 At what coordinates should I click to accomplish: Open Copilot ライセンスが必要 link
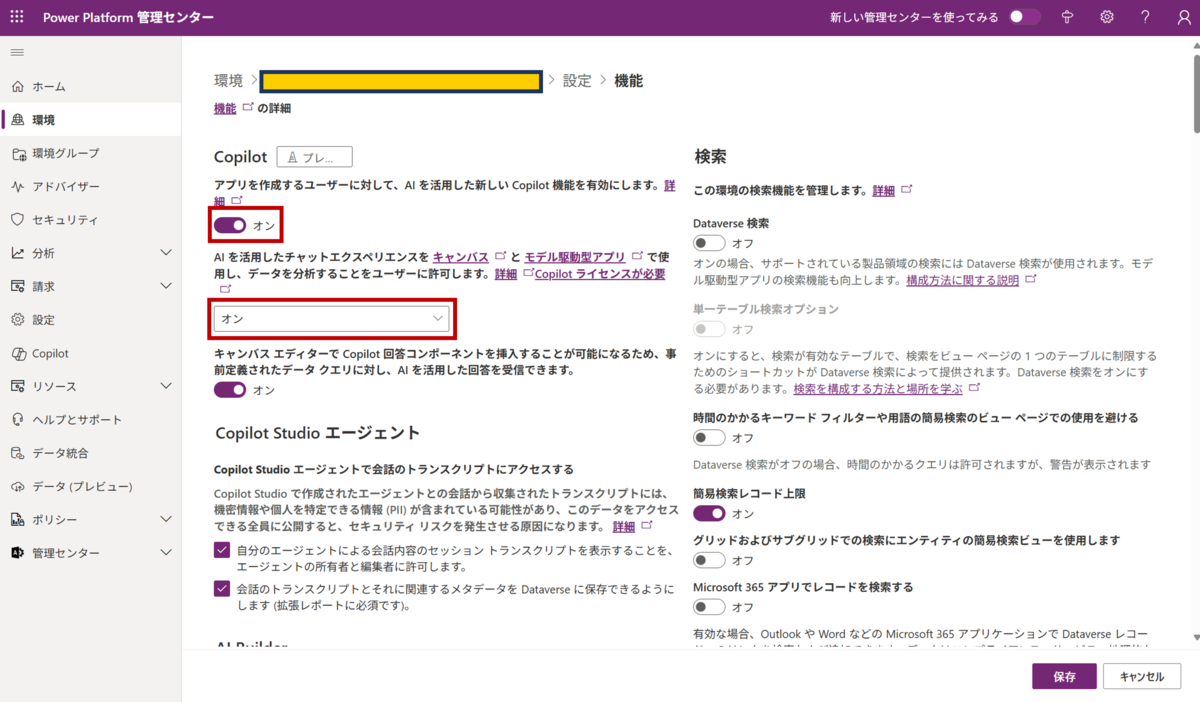[599, 274]
